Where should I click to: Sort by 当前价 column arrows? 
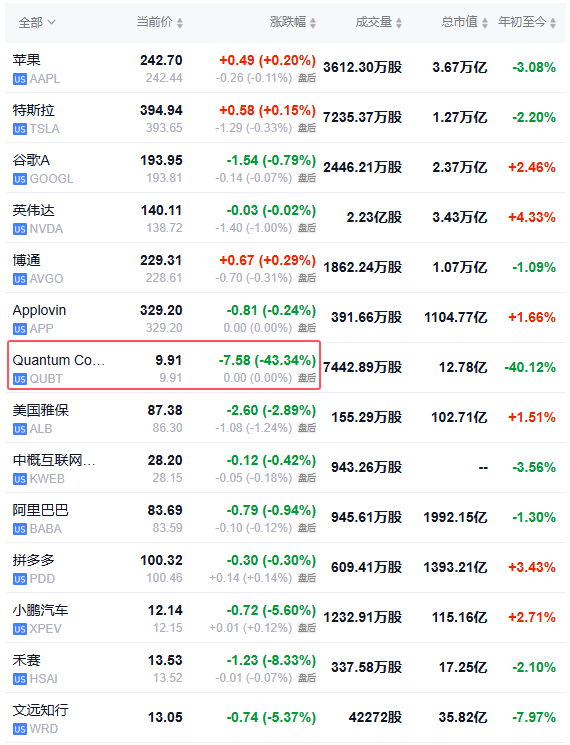point(180,22)
